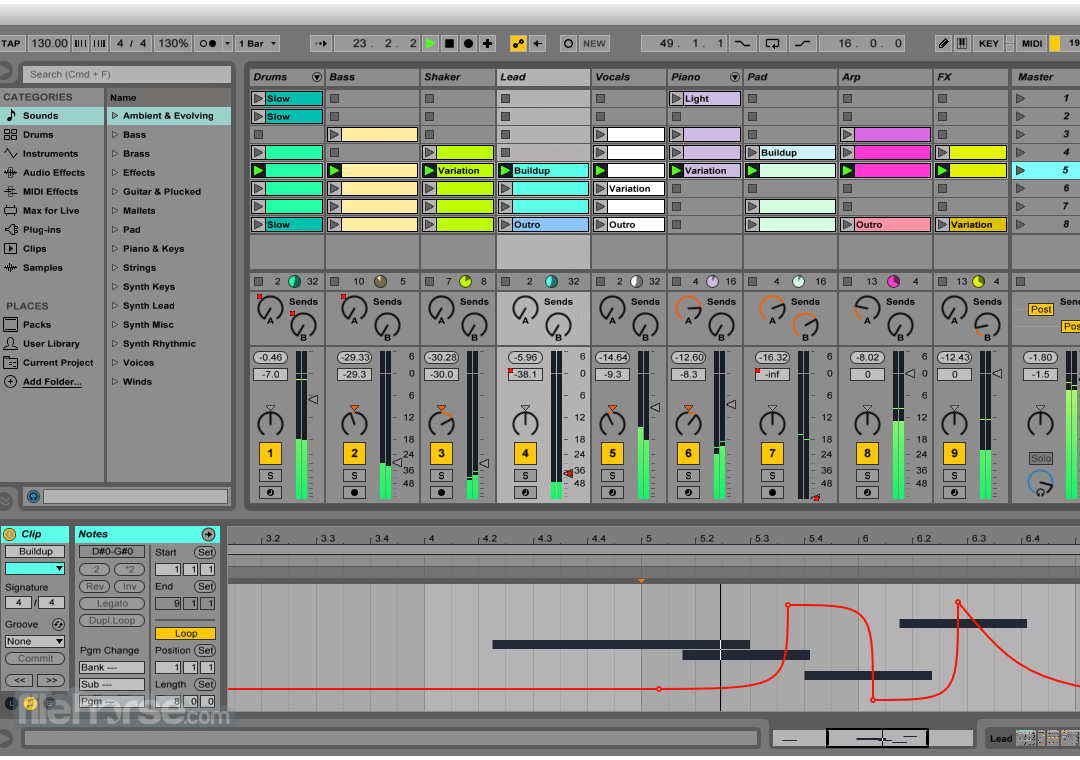The height and width of the screenshot is (760, 1080).
Task: Activate Key map mode
Action: (989, 43)
